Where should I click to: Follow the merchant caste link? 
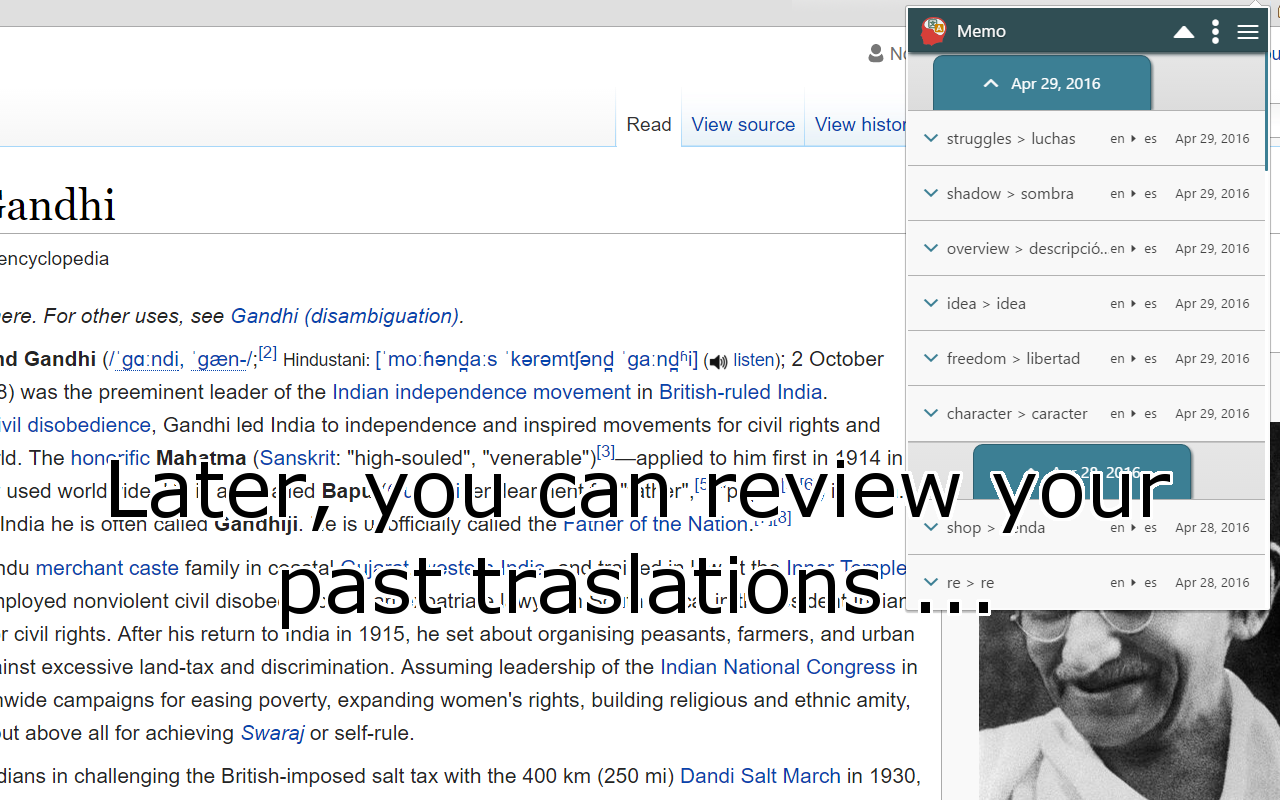[107, 568]
